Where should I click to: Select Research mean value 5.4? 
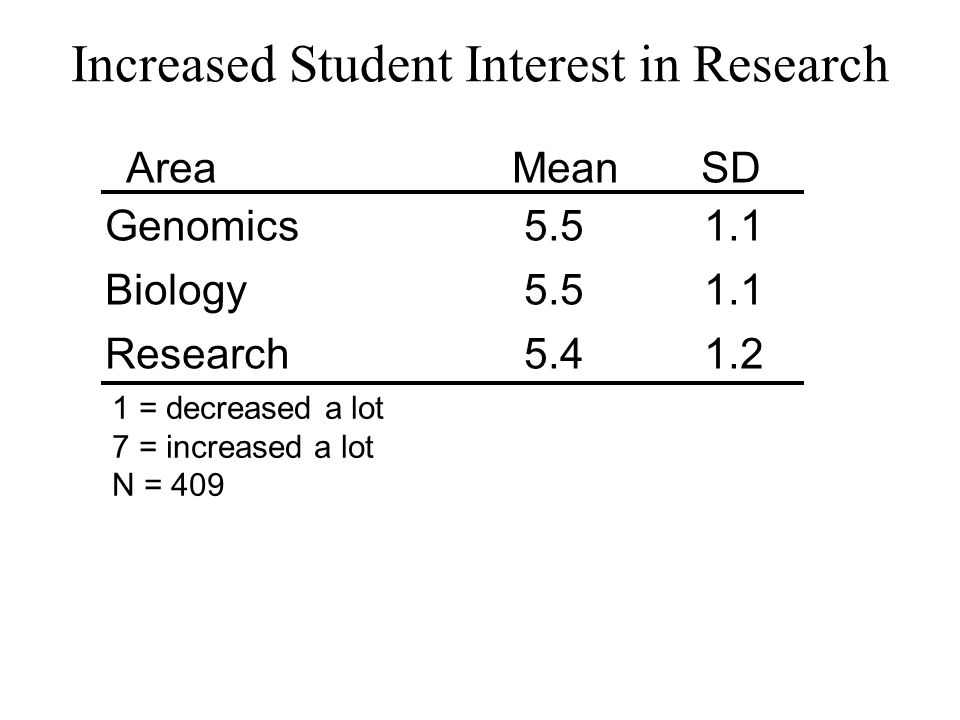tap(553, 354)
